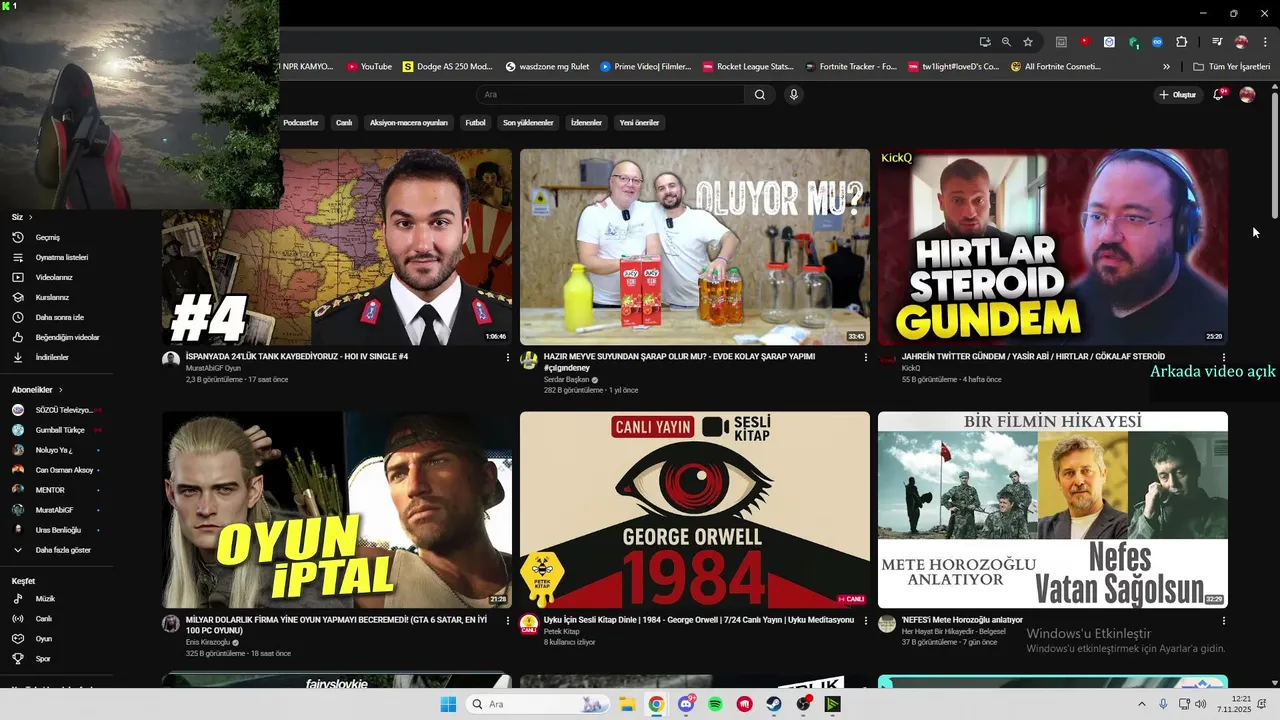Open the volume control in system tray
The height and width of the screenshot is (720, 1280).
click(1200, 704)
